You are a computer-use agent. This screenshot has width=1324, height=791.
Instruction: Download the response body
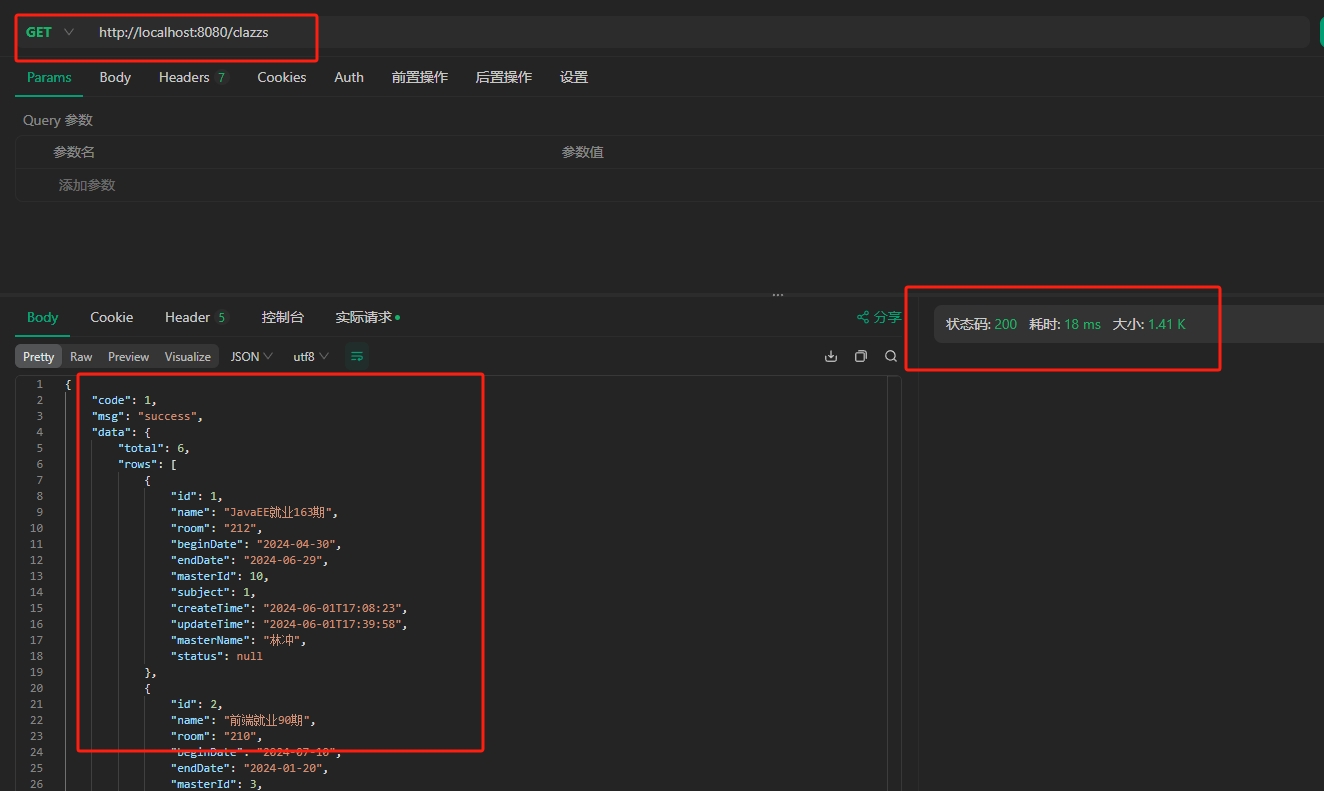pyautogui.click(x=830, y=356)
